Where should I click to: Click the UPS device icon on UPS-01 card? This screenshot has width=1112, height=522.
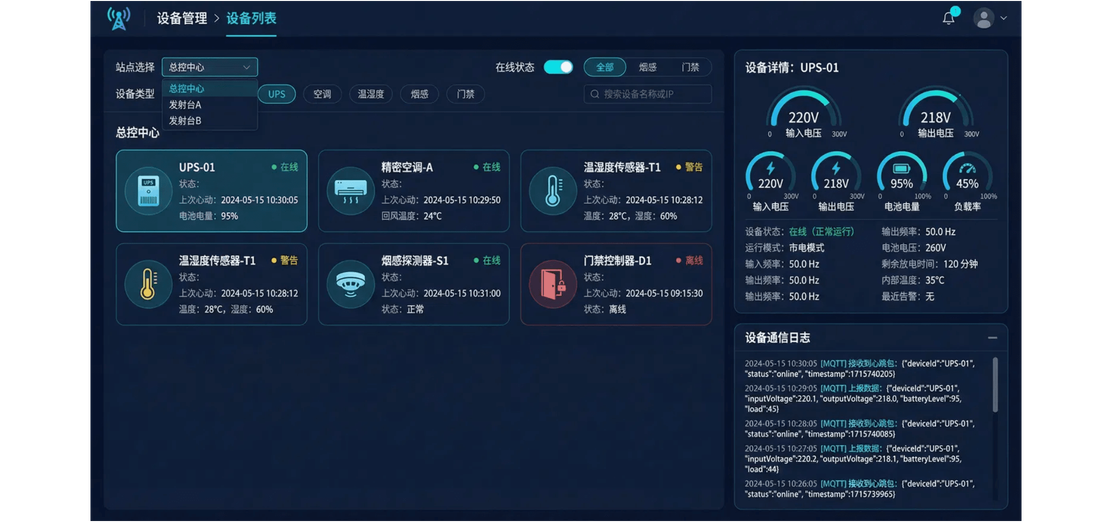148,191
